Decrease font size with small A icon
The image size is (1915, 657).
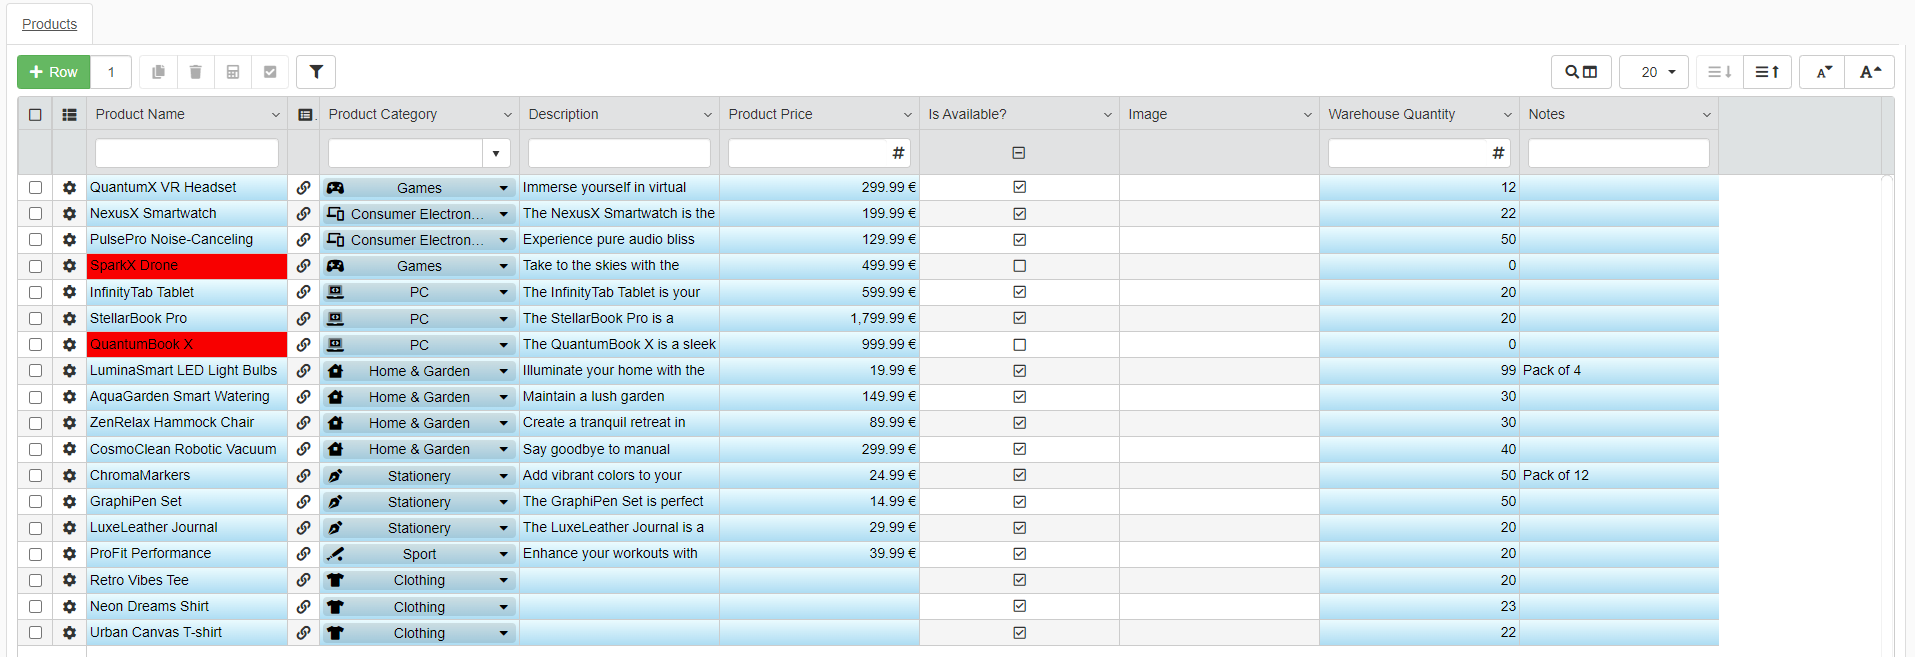1824,72
